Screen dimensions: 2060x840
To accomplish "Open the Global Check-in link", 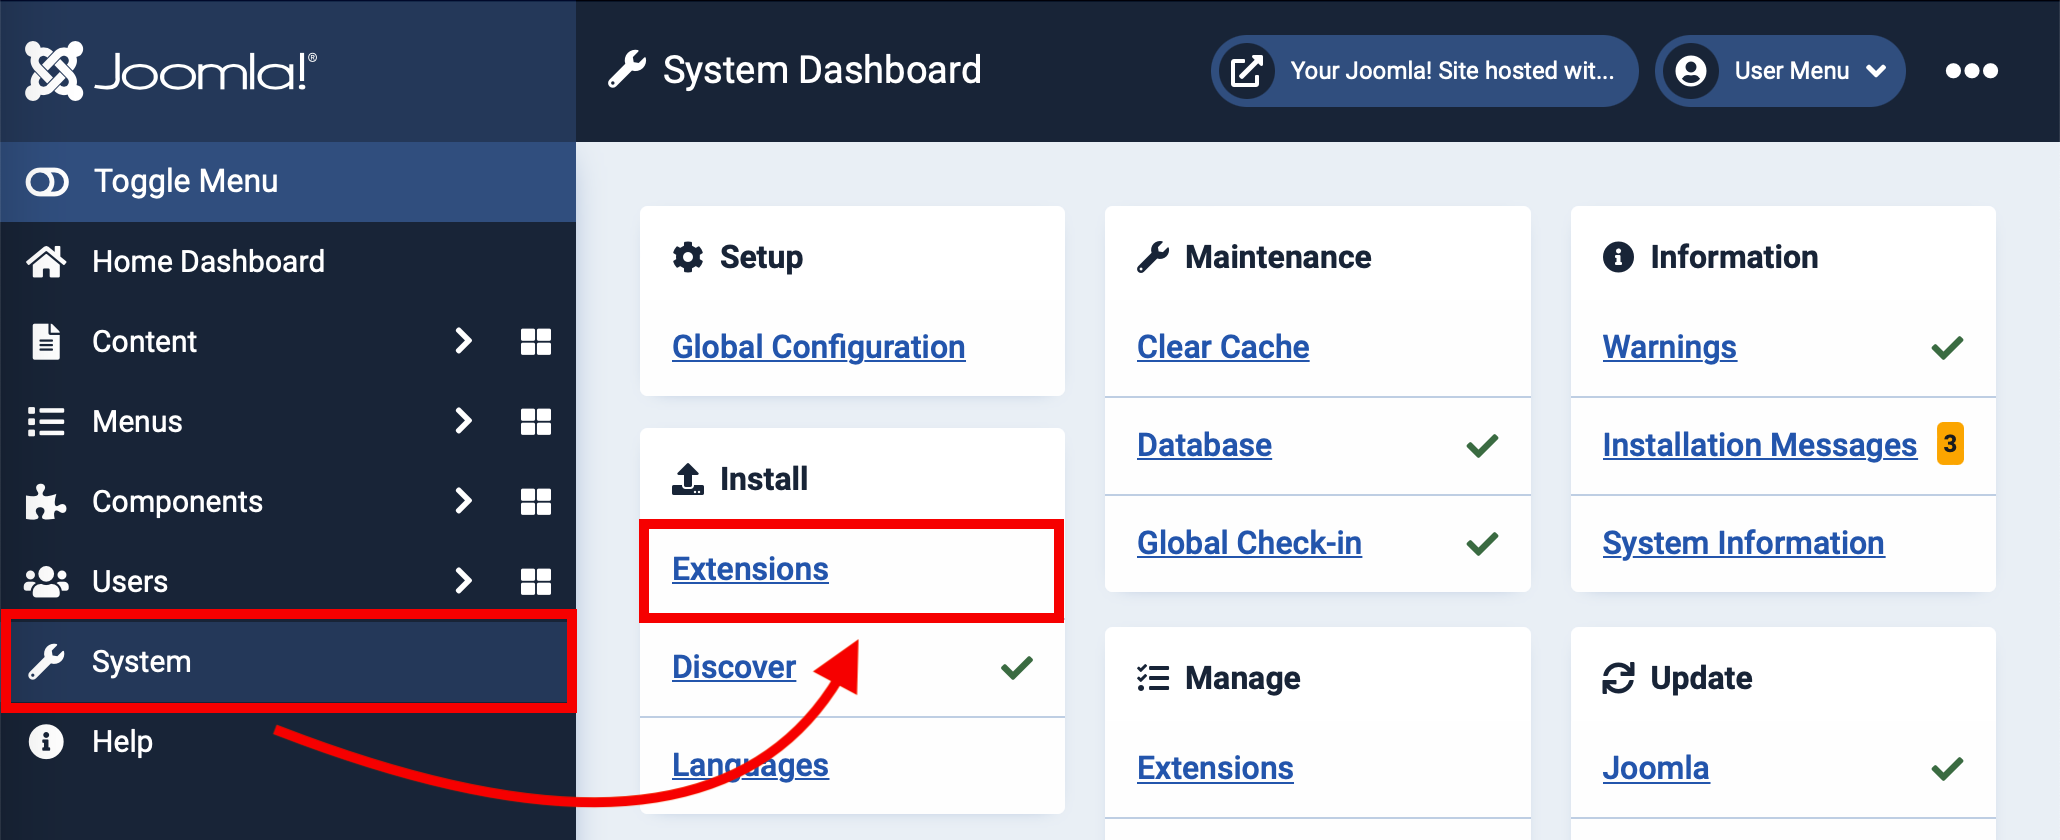I will pyautogui.click(x=1249, y=543).
